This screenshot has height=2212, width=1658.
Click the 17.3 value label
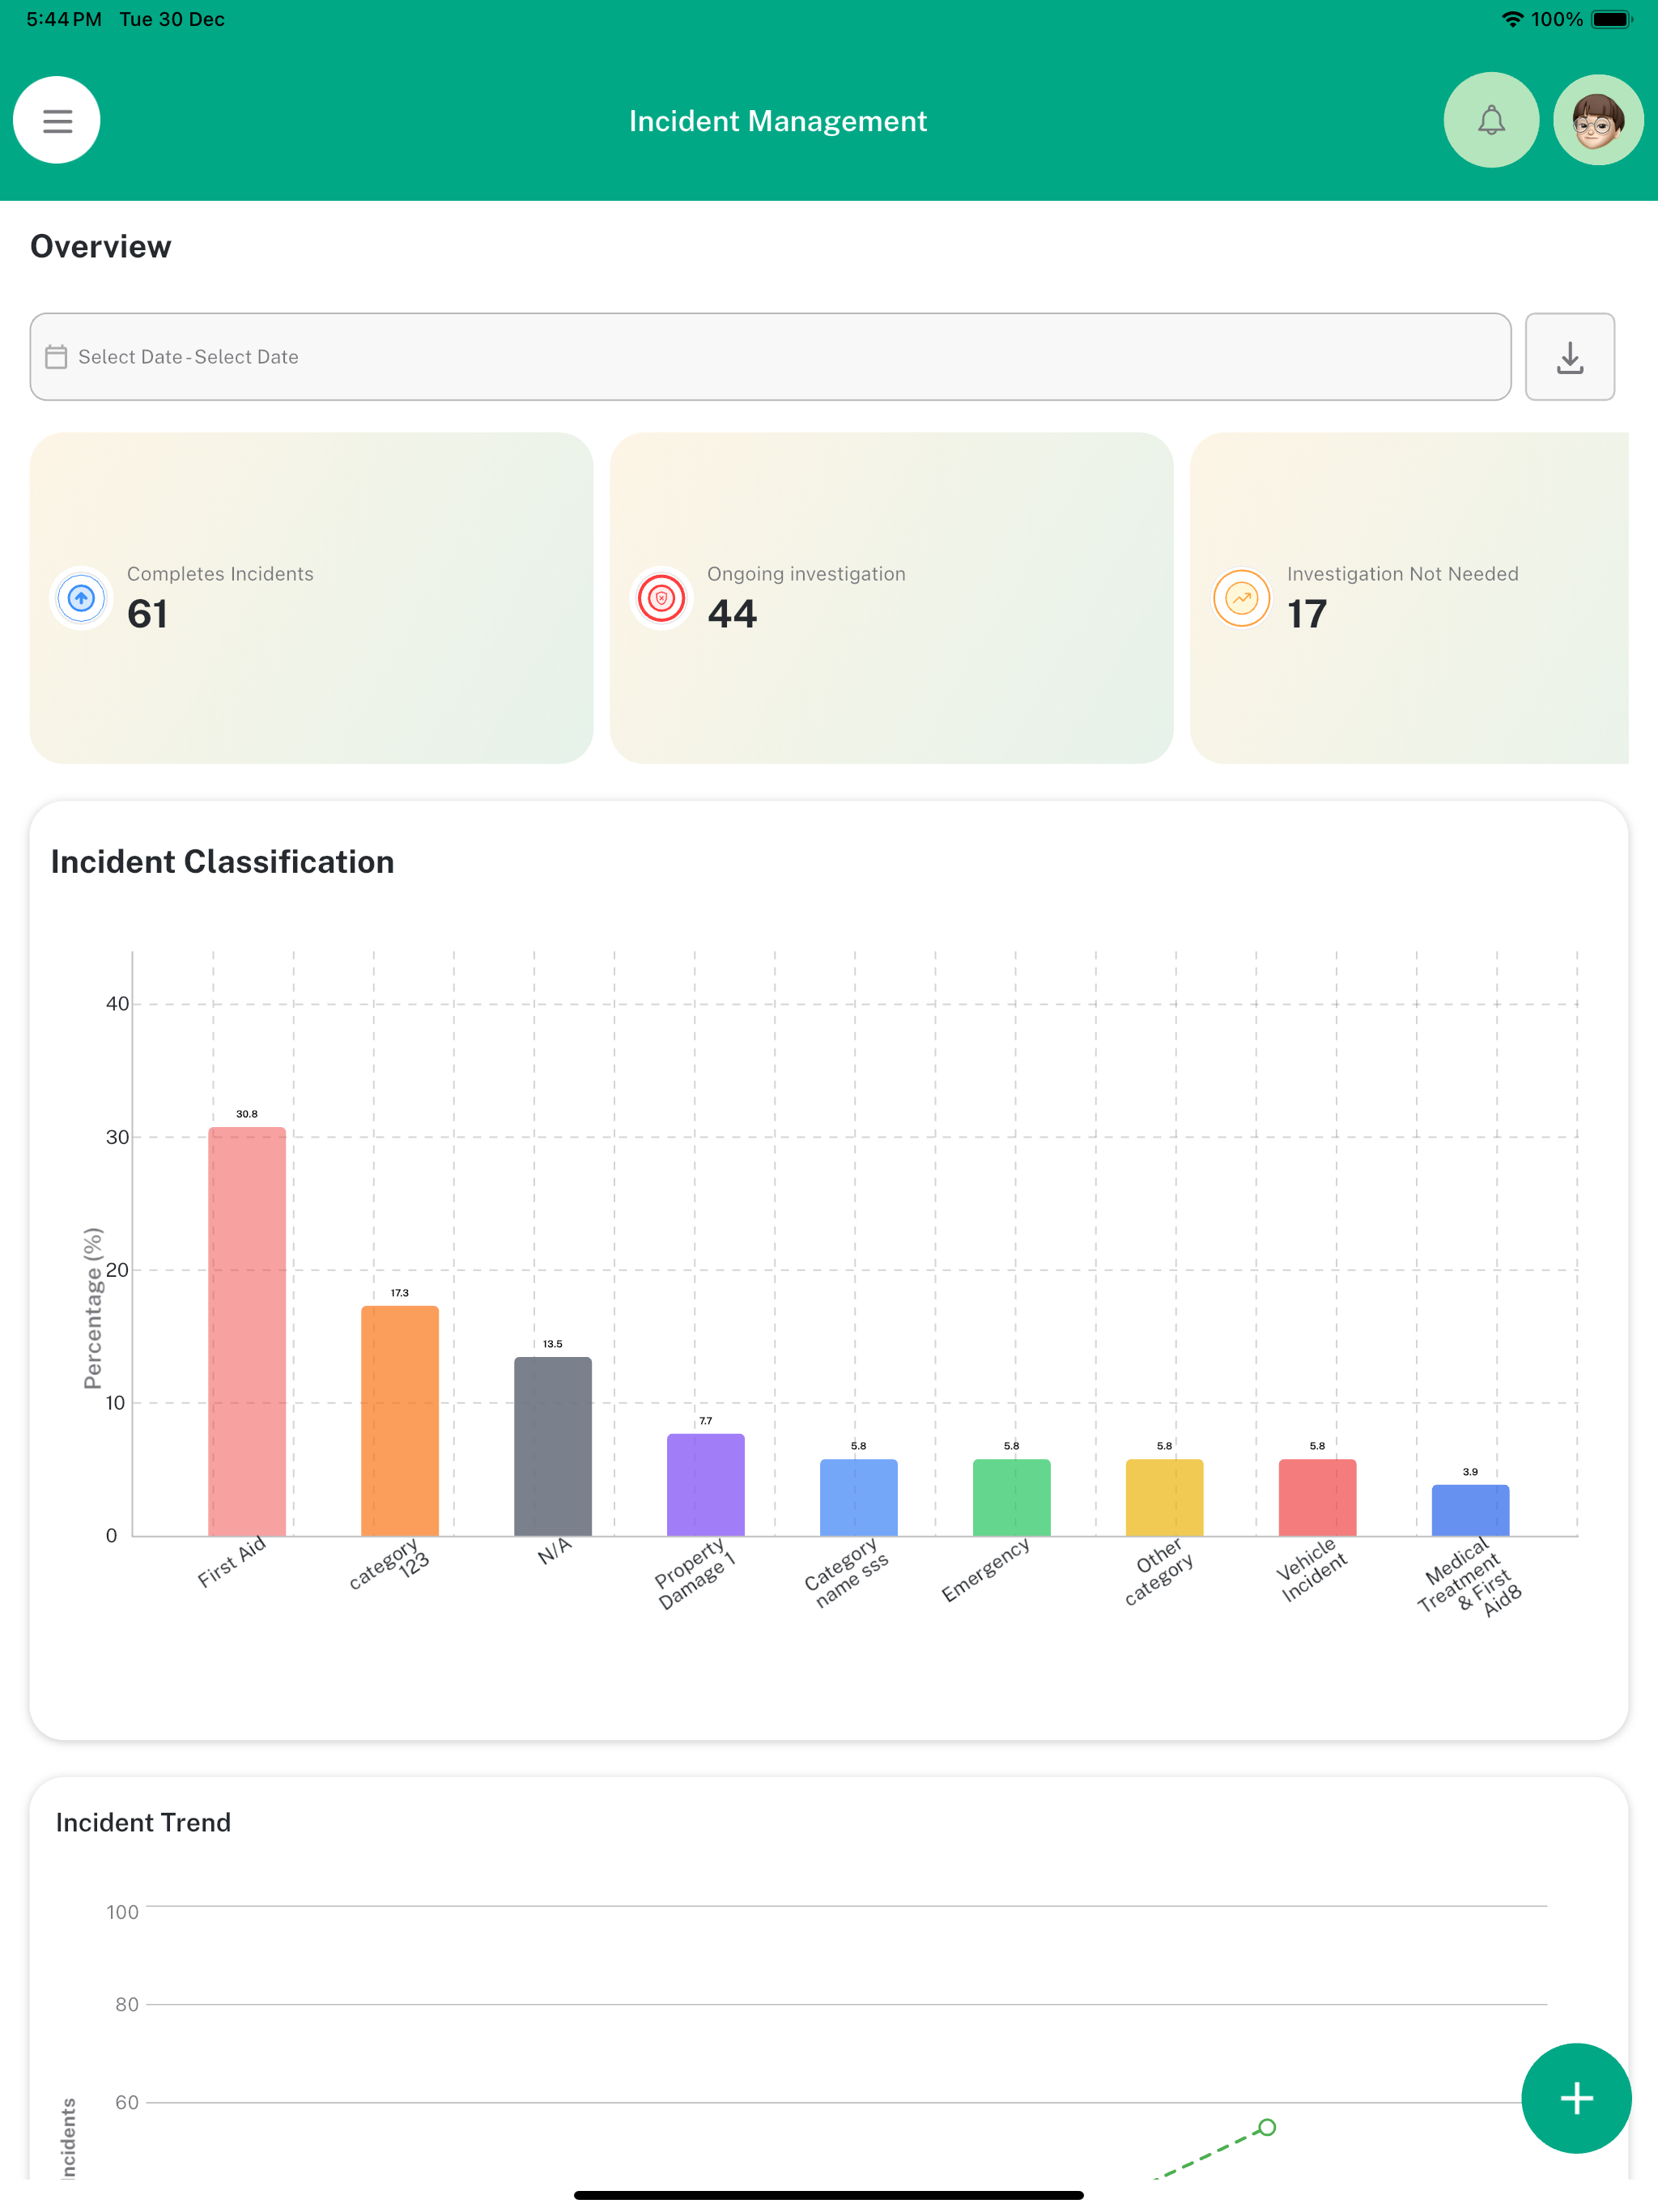(400, 1293)
